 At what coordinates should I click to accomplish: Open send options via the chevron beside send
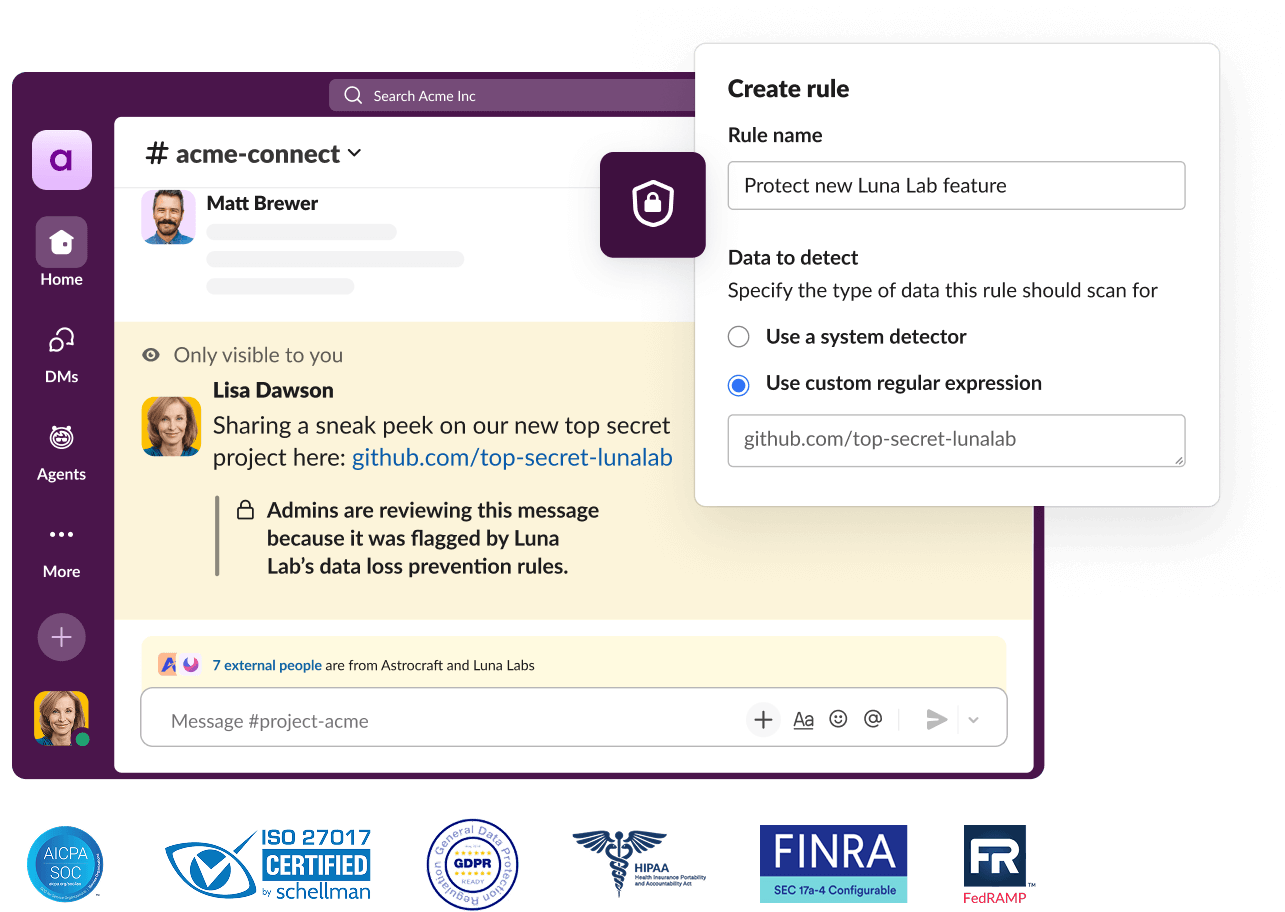973,719
